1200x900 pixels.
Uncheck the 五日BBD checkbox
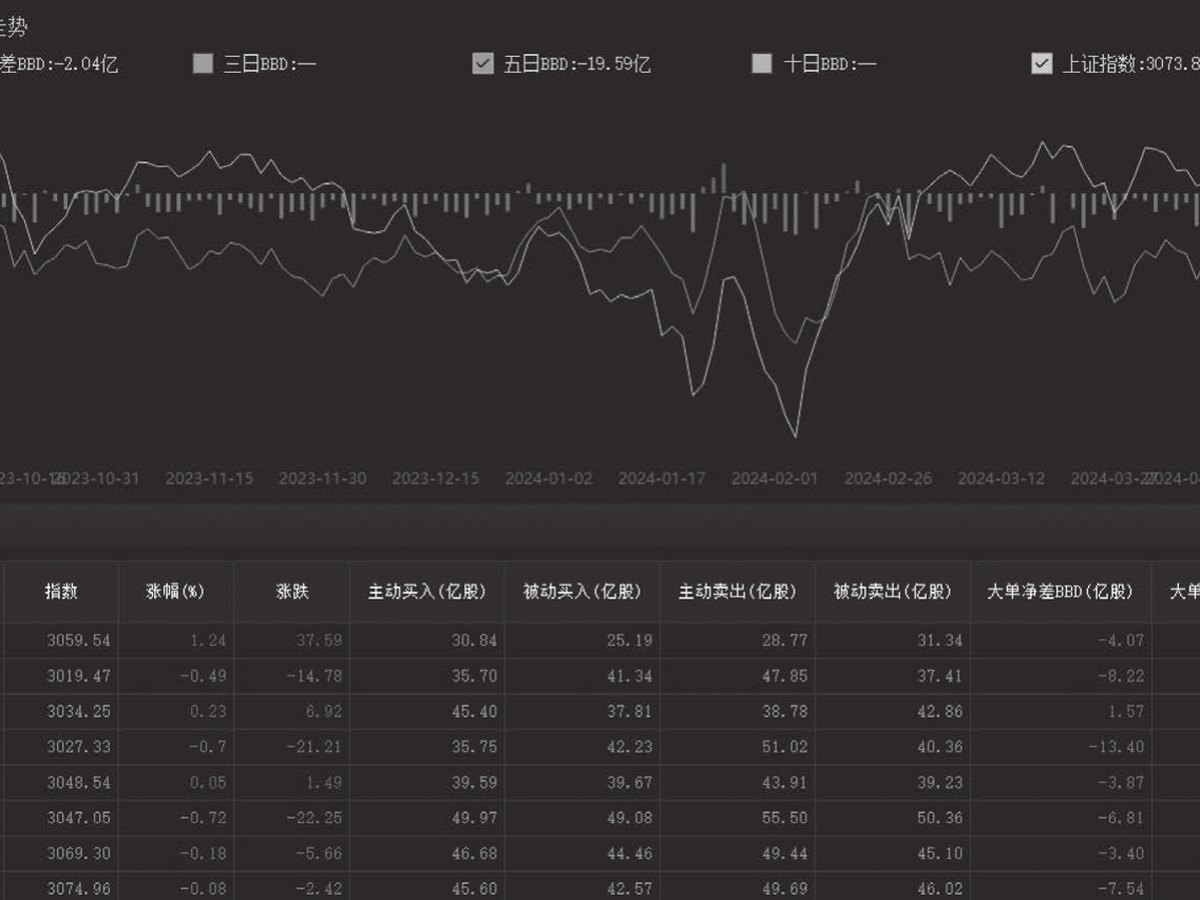tap(483, 64)
